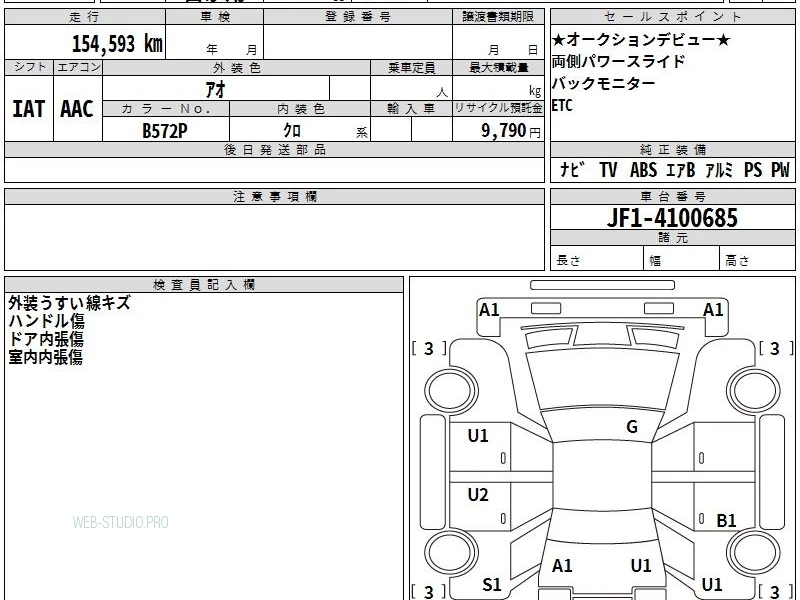Select the 走行 column header
This screenshot has width=800, height=600.
click(x=85, y=17)
